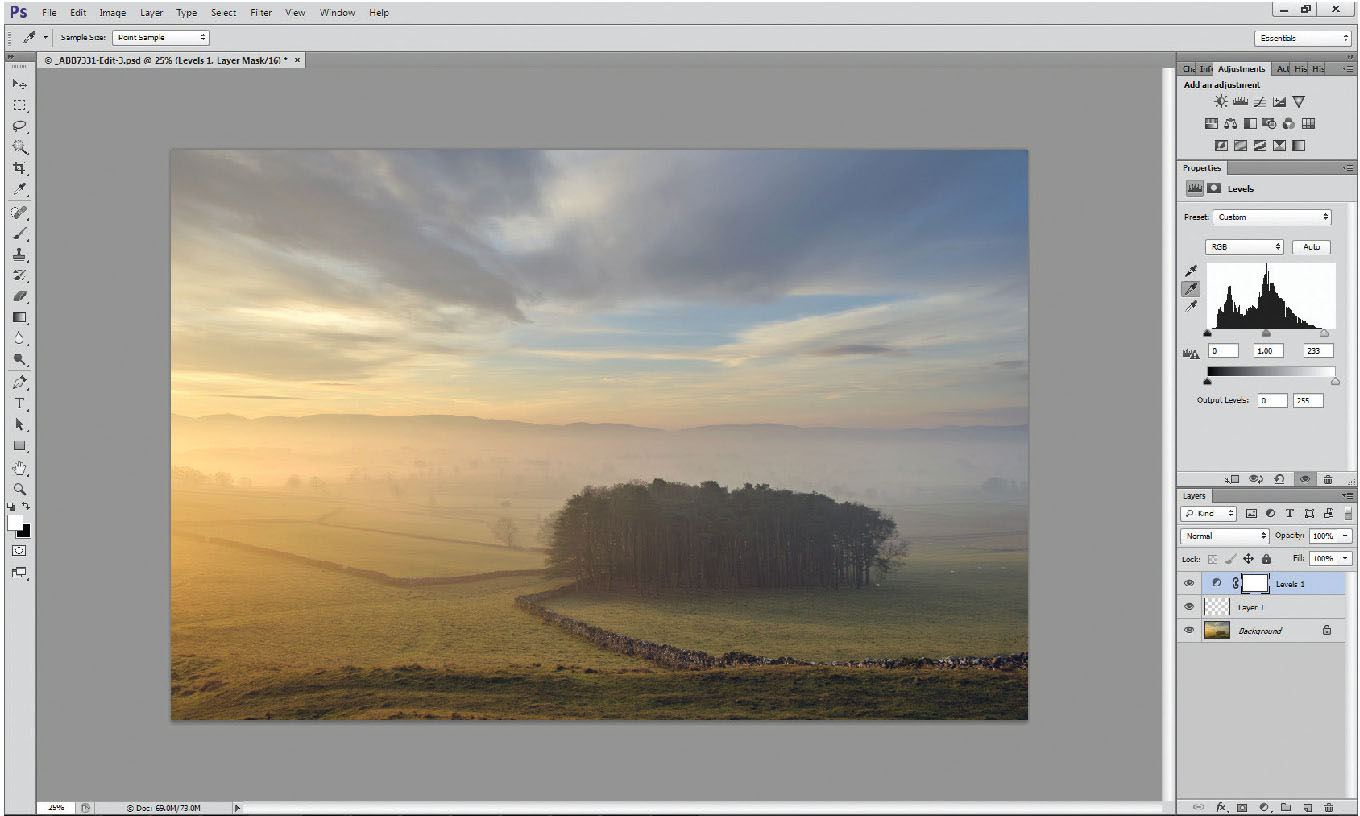Click the reset adjustment defaults button

click(1281, 479)
